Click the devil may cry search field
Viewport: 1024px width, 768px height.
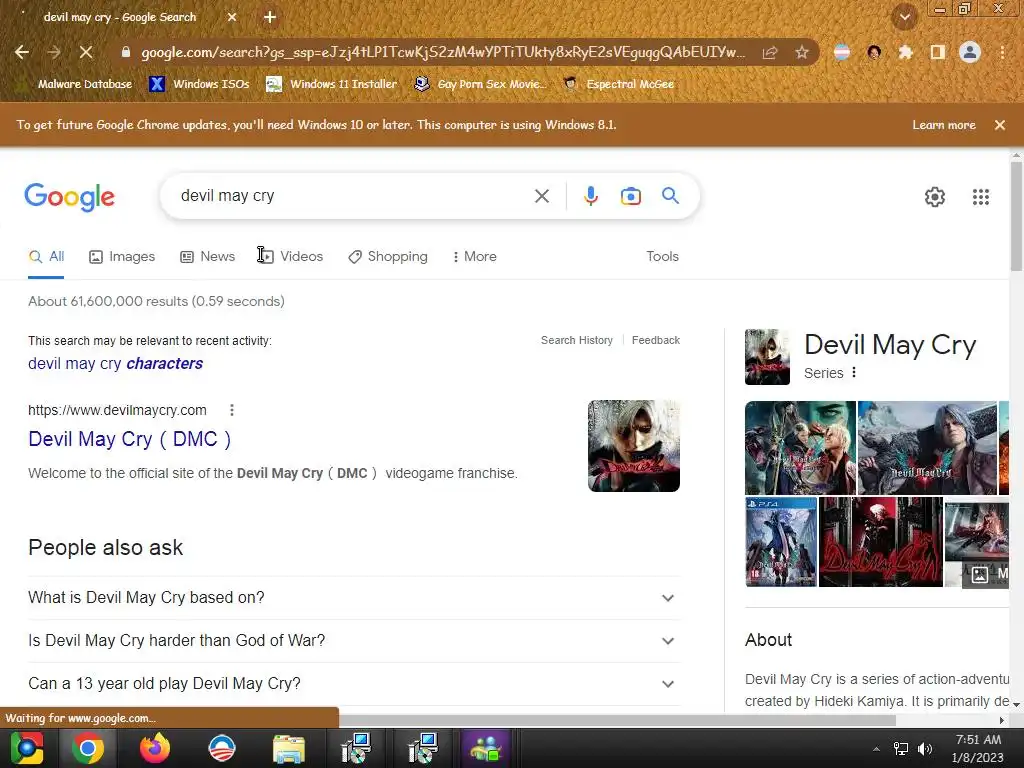[353, 196]
